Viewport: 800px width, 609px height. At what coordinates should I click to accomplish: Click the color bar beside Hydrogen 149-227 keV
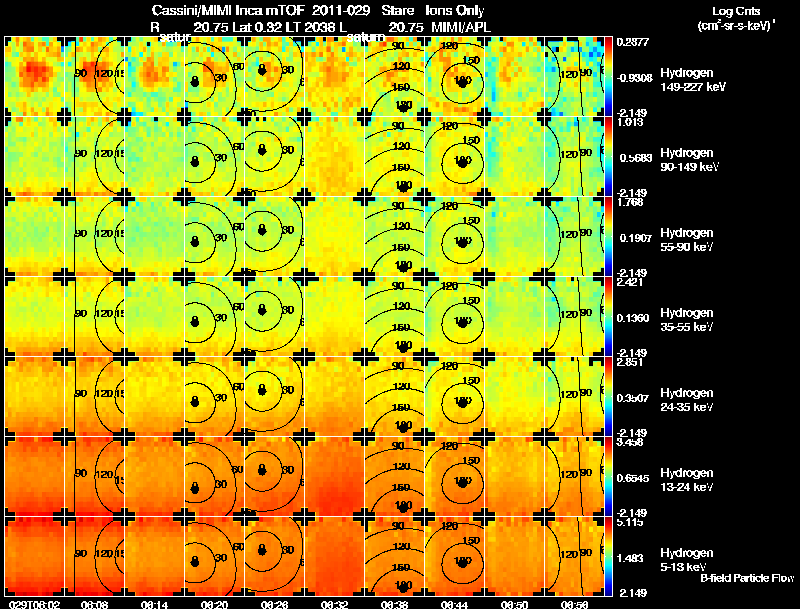coord(608,77)
